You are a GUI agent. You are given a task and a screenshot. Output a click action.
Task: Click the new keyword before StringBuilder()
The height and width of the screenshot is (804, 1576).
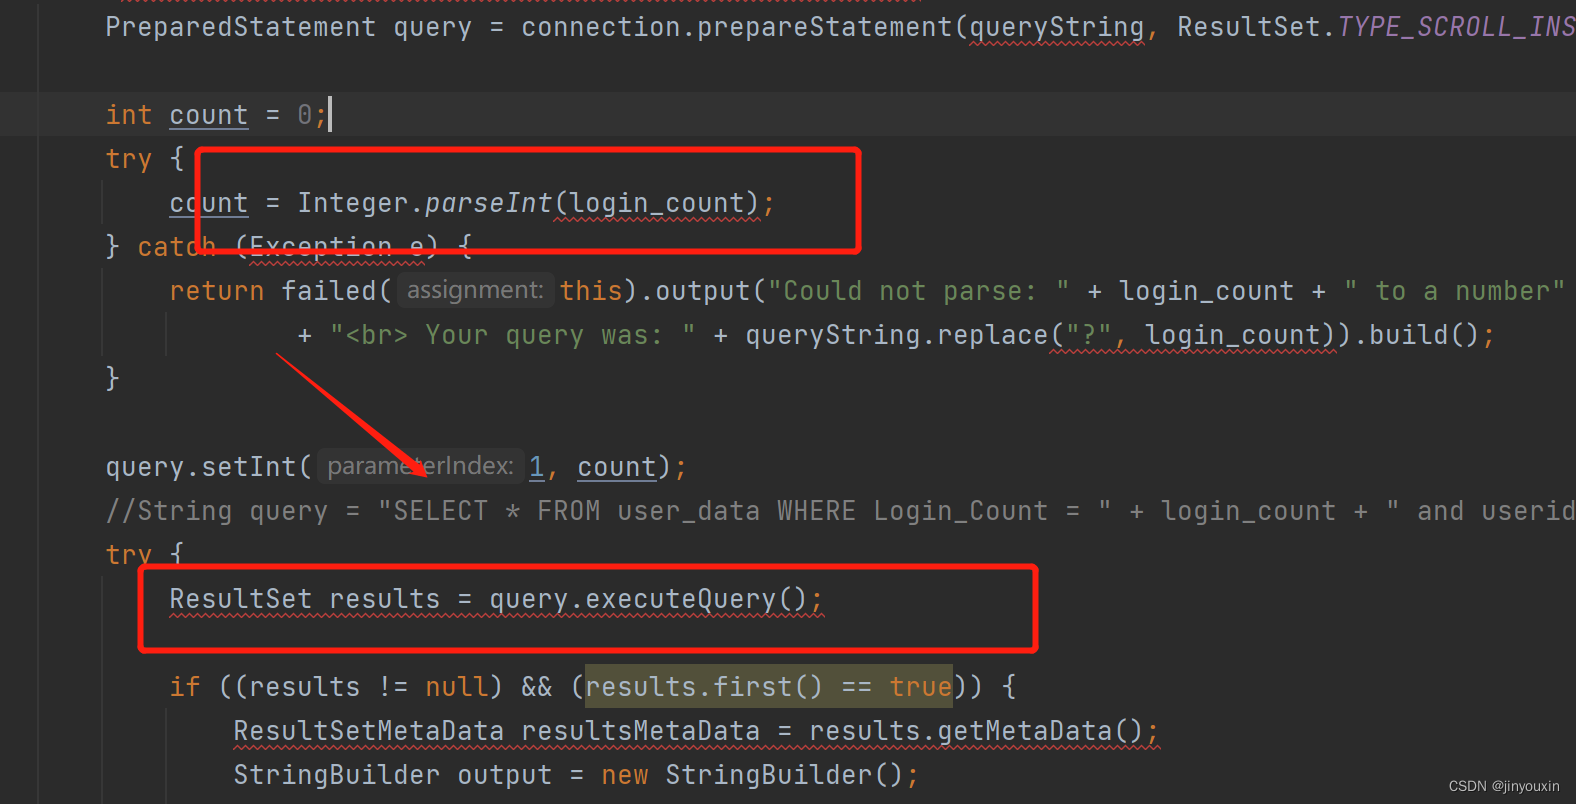click(625, 775)
